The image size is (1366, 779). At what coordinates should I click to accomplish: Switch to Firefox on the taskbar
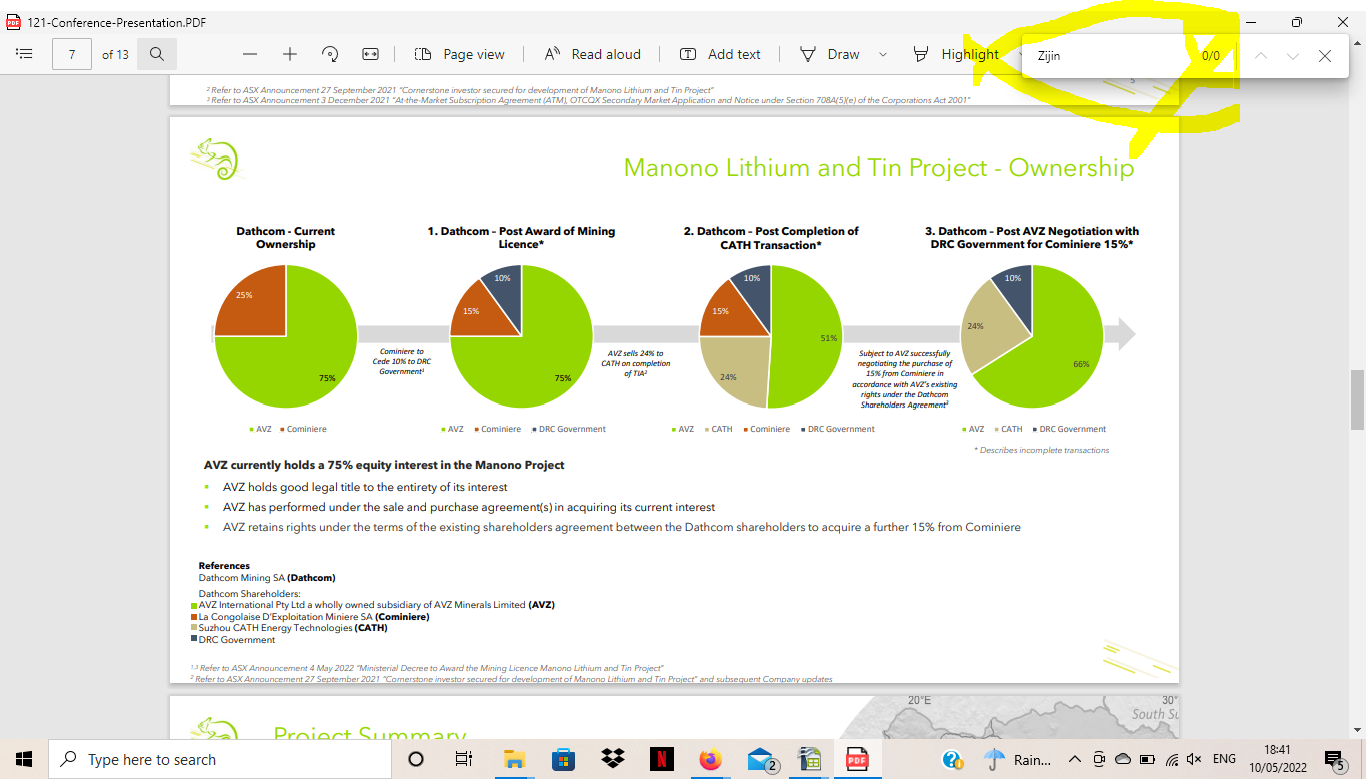710,759
